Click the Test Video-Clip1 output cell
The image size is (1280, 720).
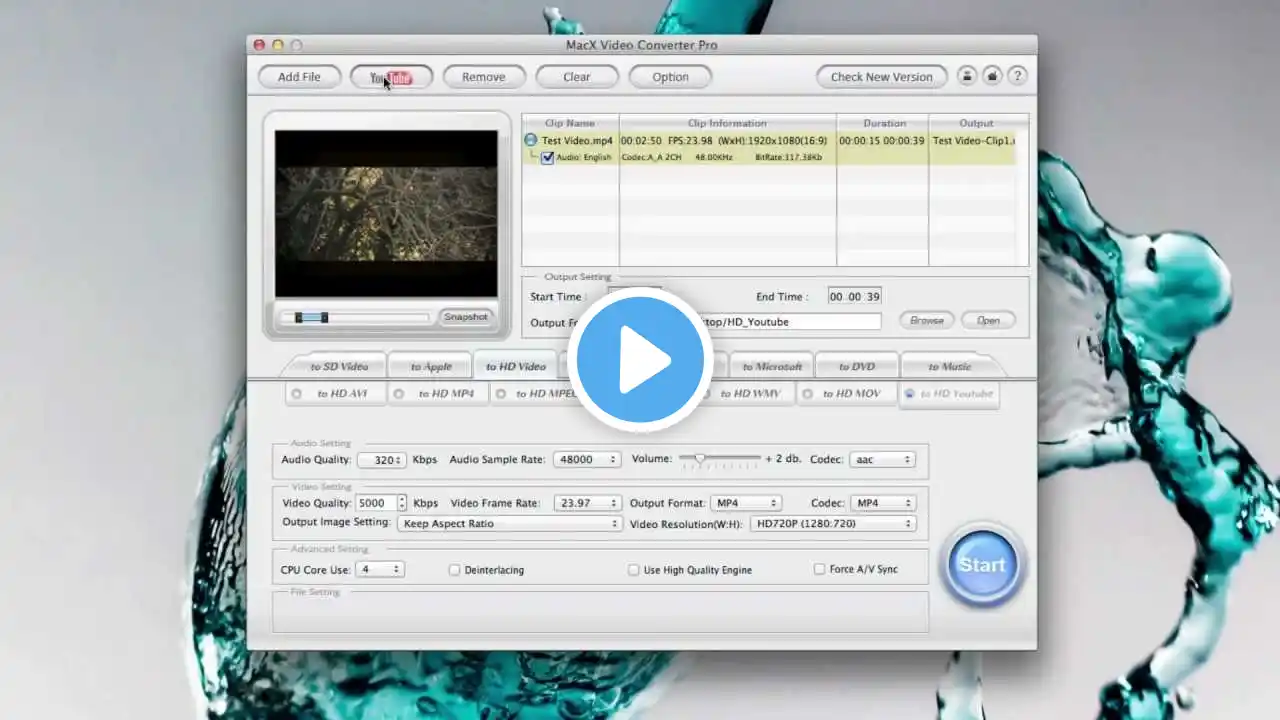(973, 141)
